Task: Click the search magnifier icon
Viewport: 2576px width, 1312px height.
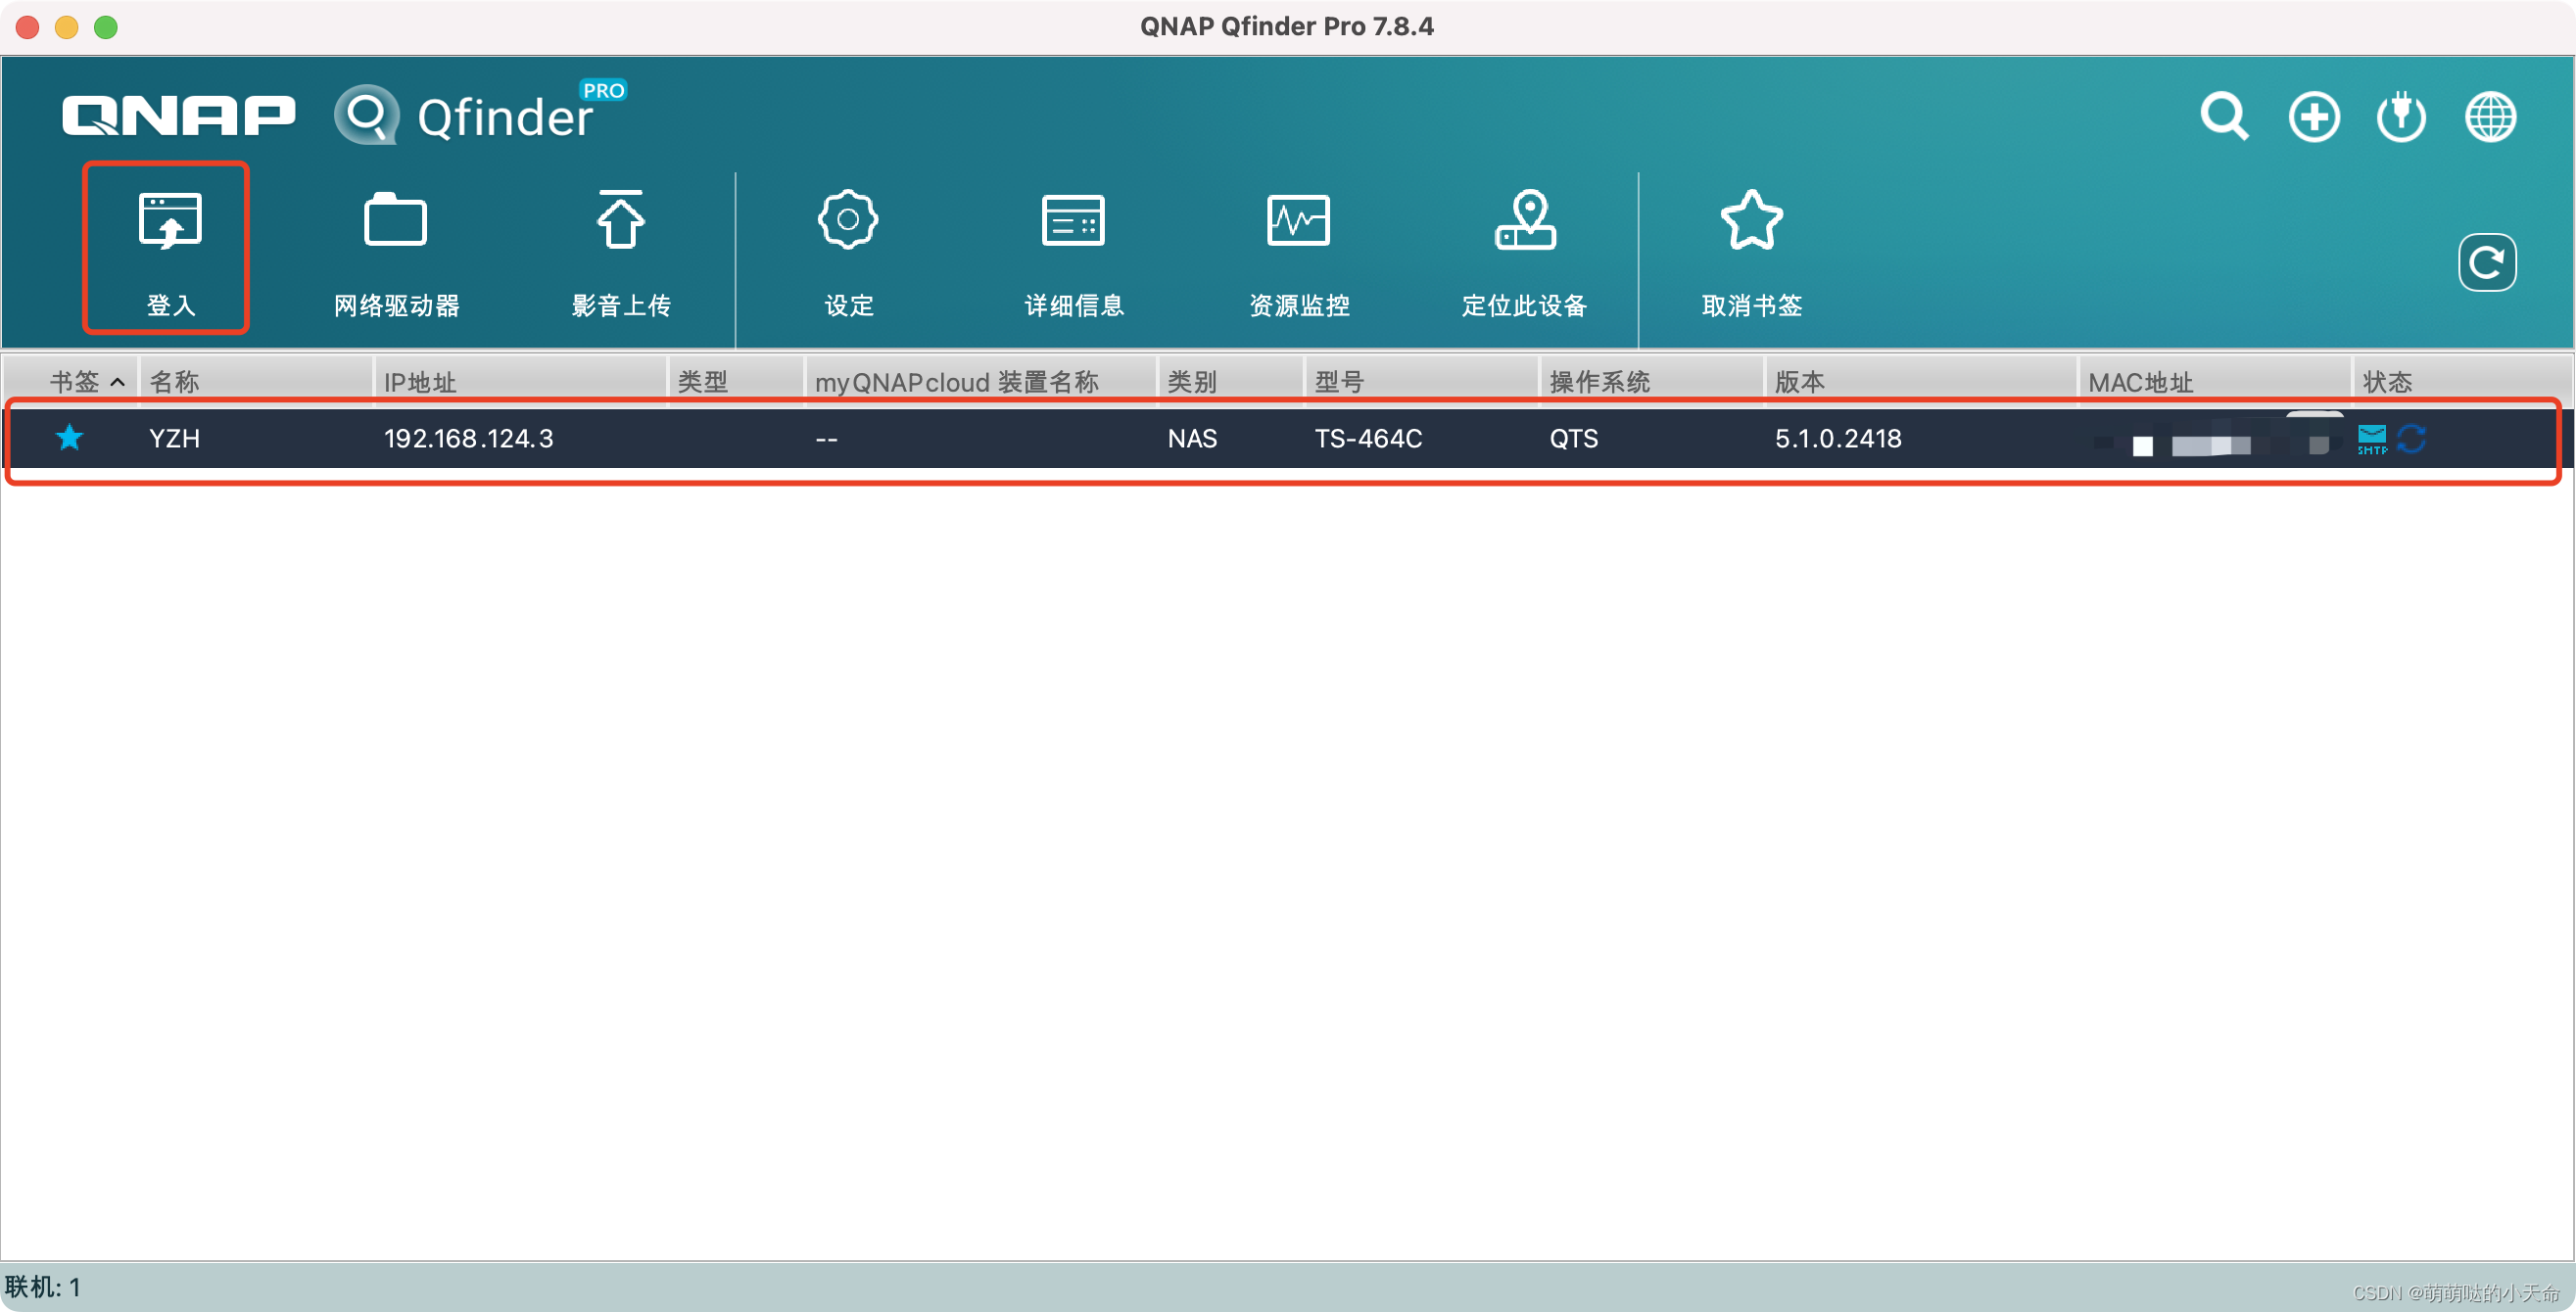Action: pos(2222,116)
